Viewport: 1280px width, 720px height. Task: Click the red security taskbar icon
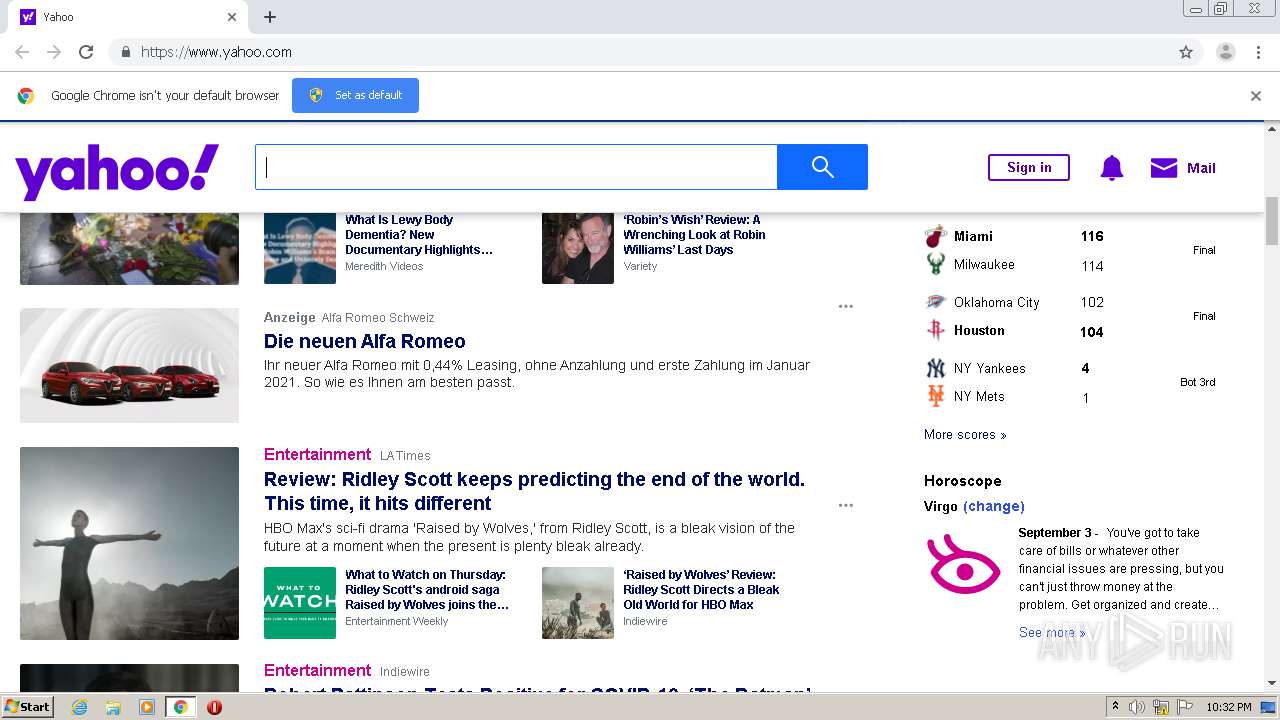point(214,707)
